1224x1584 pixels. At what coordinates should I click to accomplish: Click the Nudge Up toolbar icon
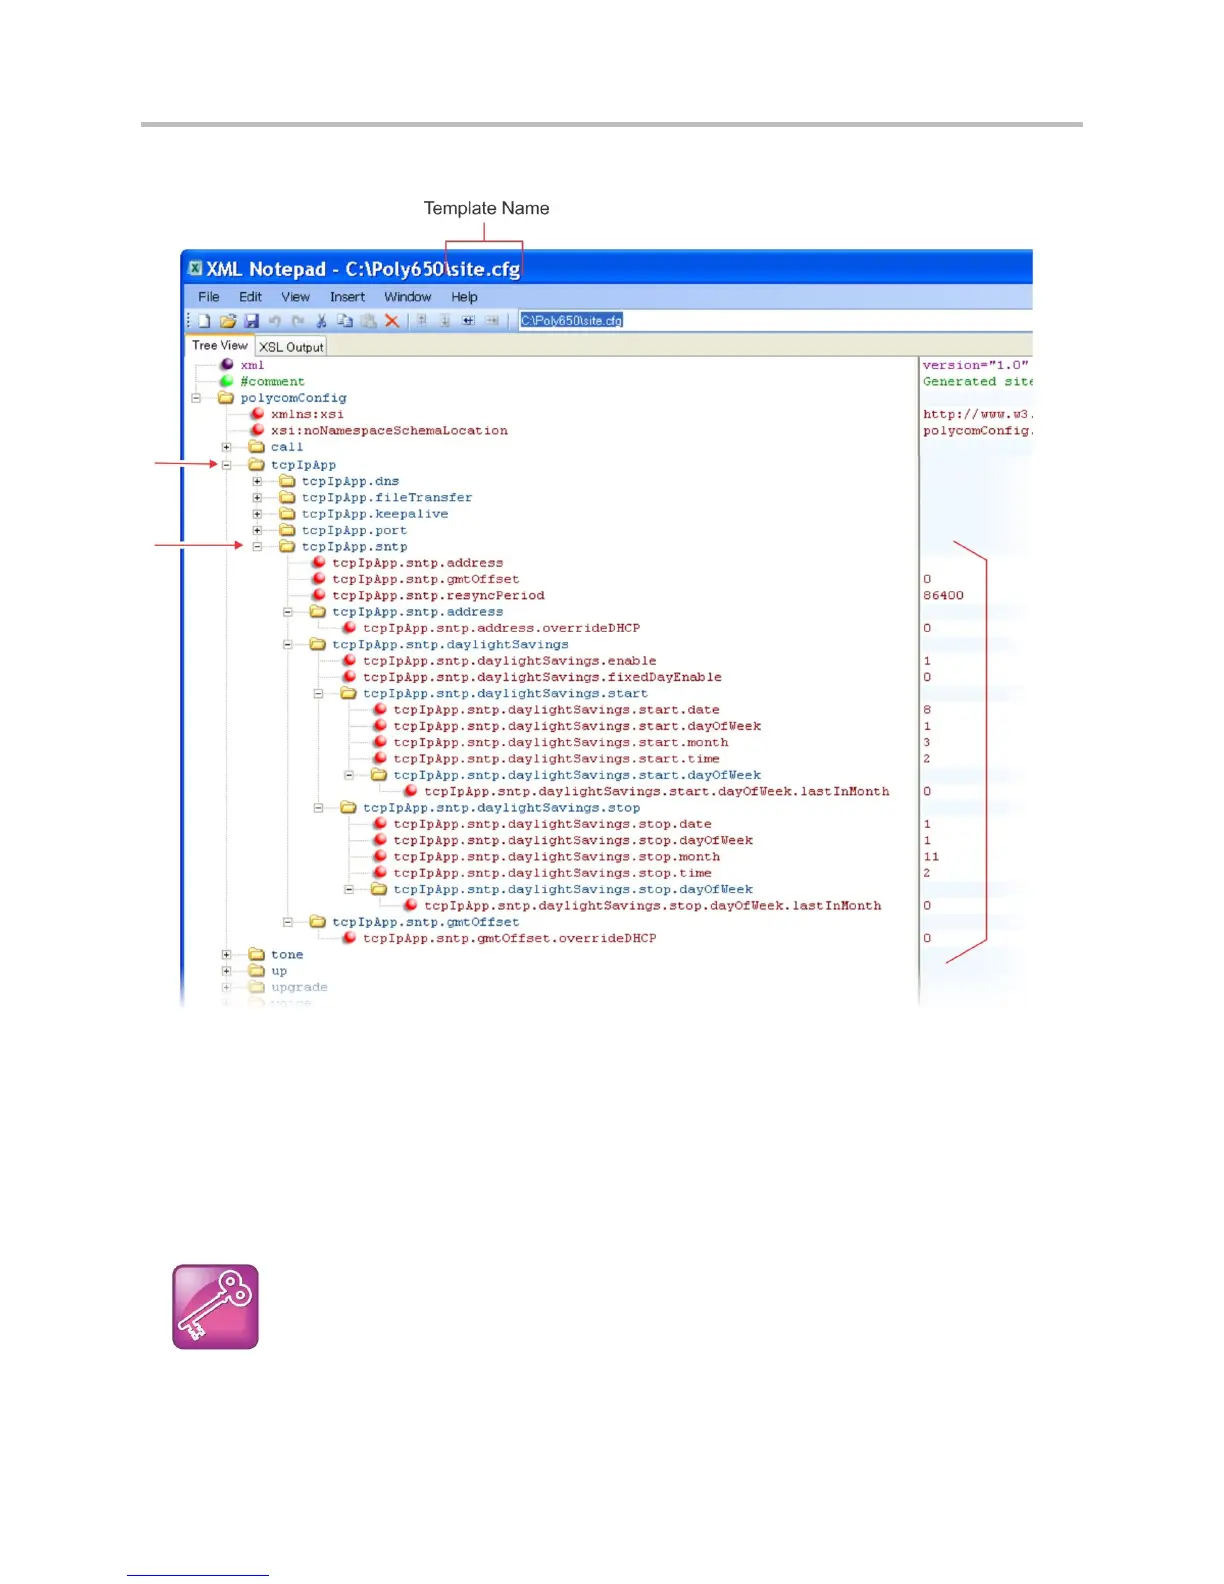click(x=422, y=321)
